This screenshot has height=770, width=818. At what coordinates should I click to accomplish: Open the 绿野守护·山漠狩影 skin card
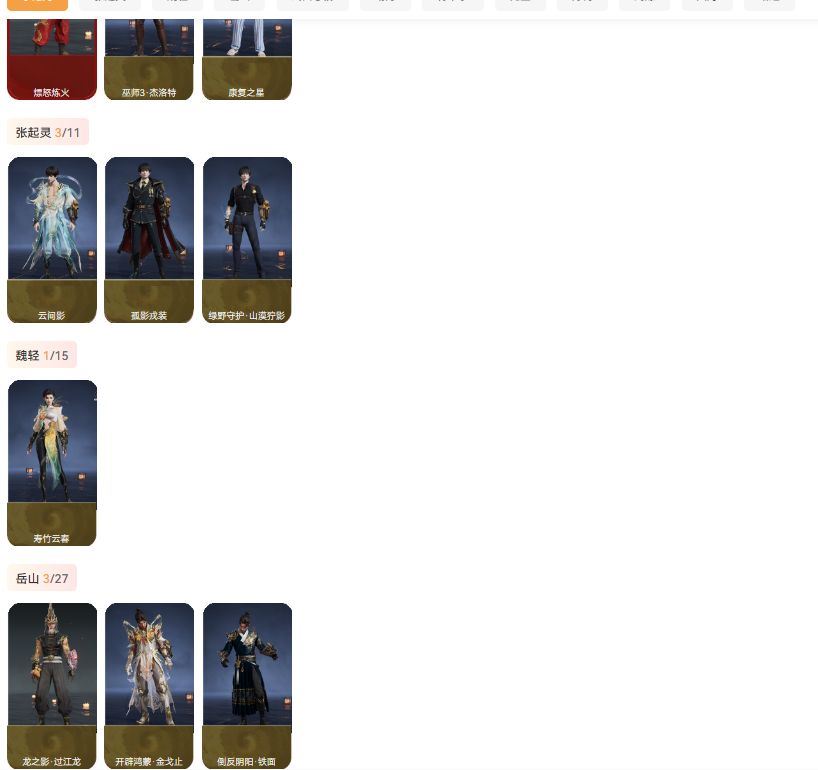(247, 240)
